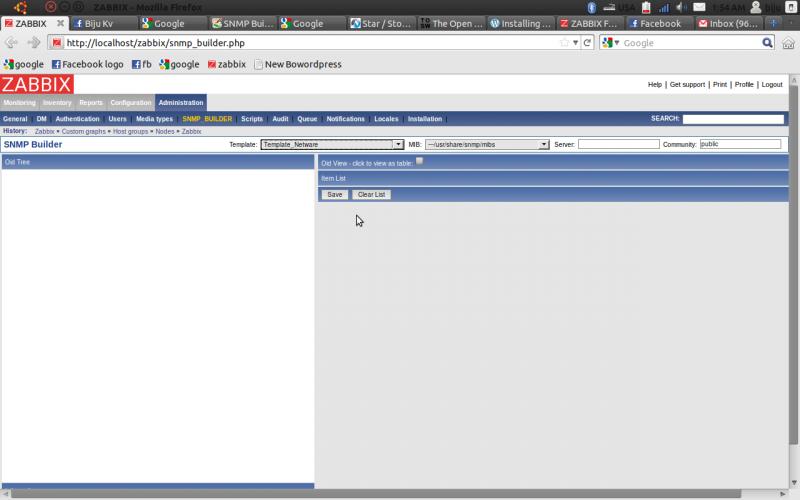The image size is (800, 500).
Task: Close the ZABBIX browser tab
Action: coord(60,23)
